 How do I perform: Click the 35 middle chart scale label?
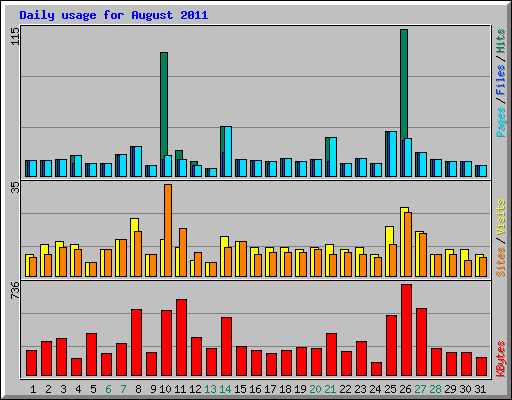click(x=15, y=188)
